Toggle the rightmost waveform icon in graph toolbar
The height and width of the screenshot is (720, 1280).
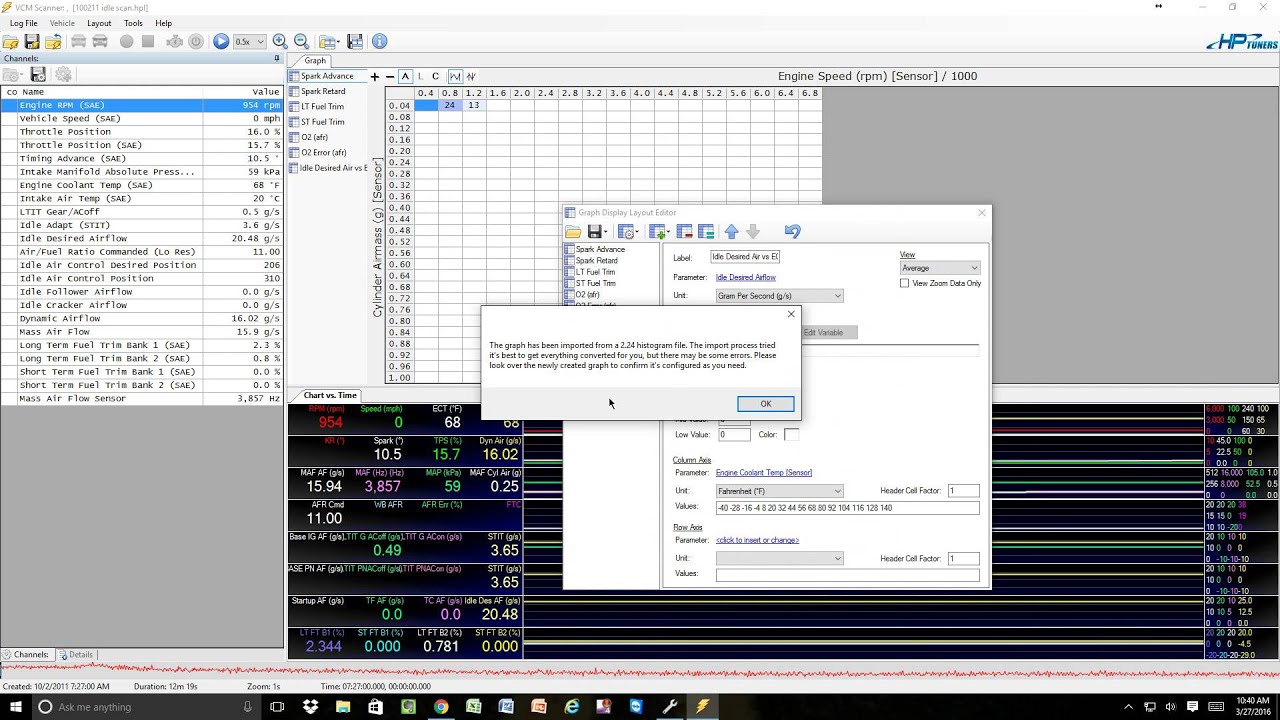pos(471,76)
